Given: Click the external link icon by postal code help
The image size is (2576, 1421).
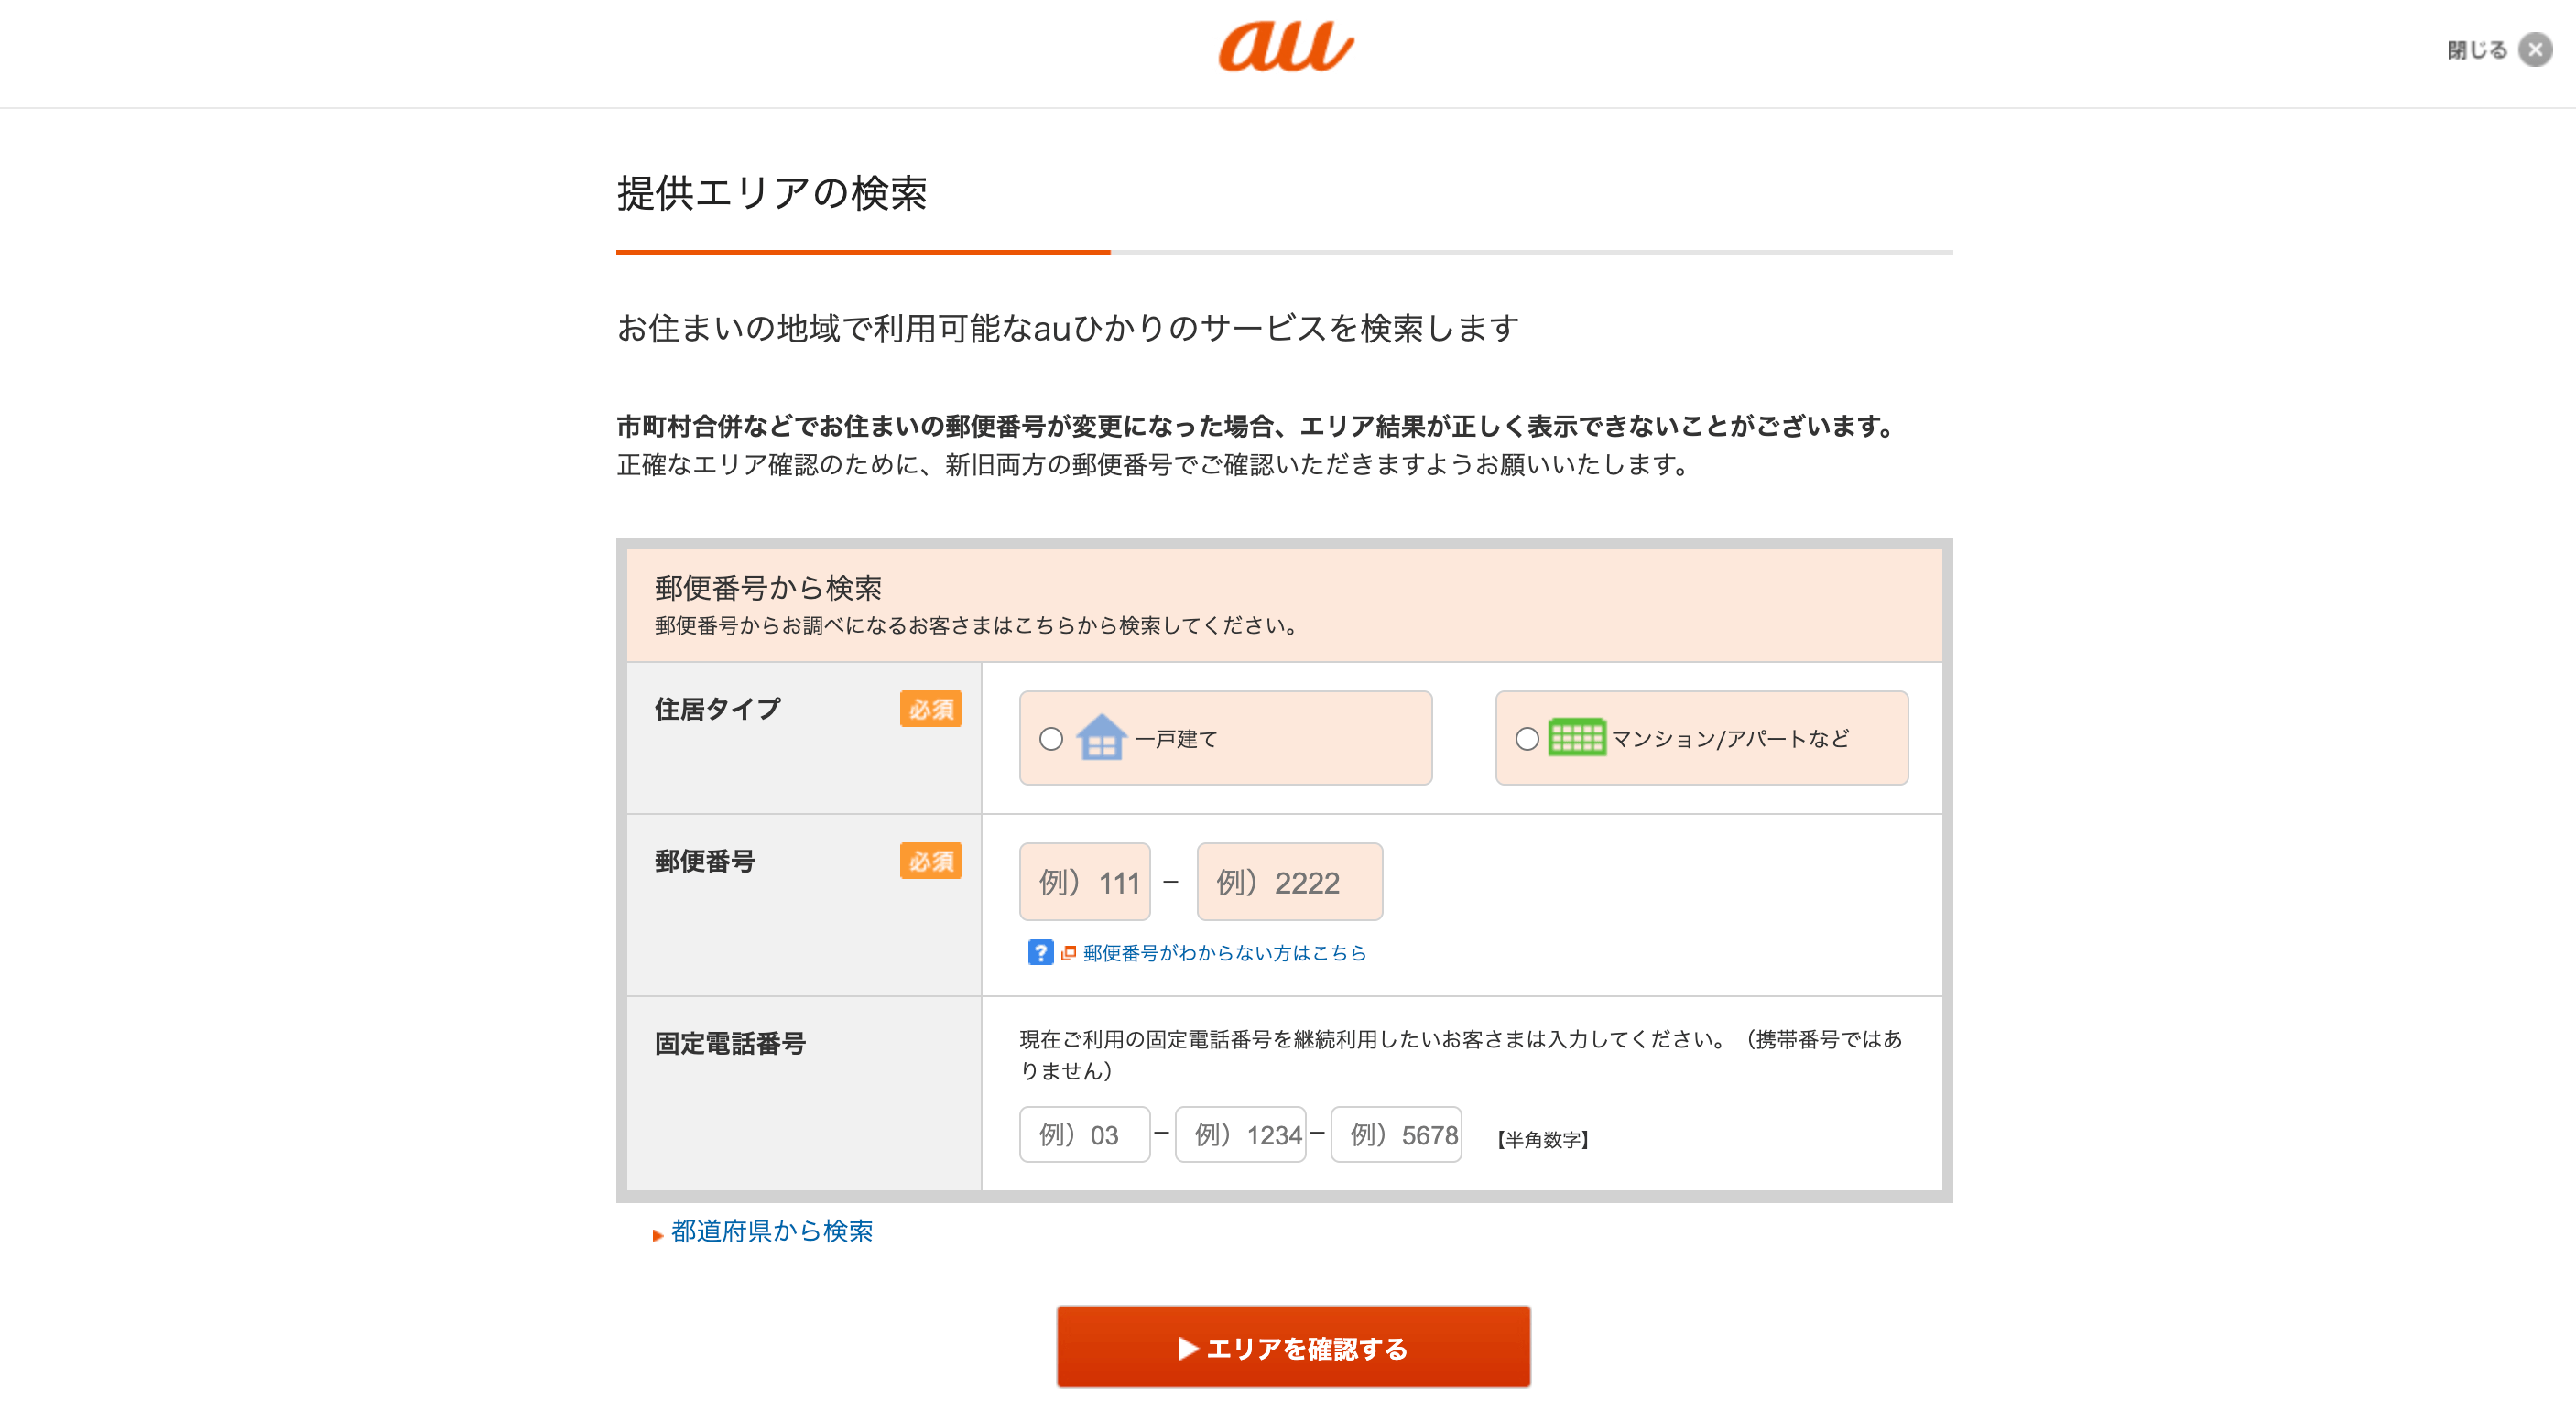Looking at the screenshot, I should click(x=1068, y=953).
